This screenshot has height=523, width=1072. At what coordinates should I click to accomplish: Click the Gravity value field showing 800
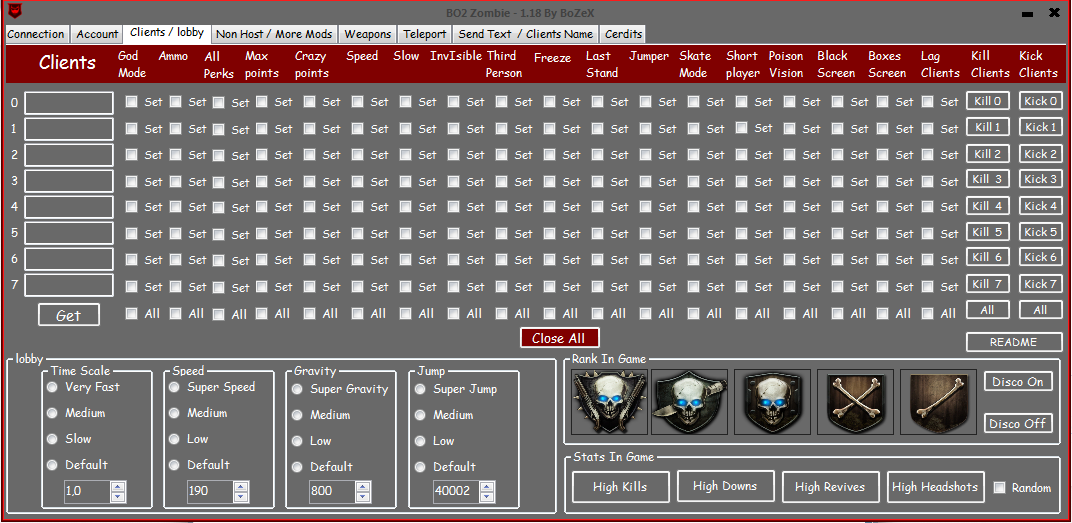(x=332, y=492)
